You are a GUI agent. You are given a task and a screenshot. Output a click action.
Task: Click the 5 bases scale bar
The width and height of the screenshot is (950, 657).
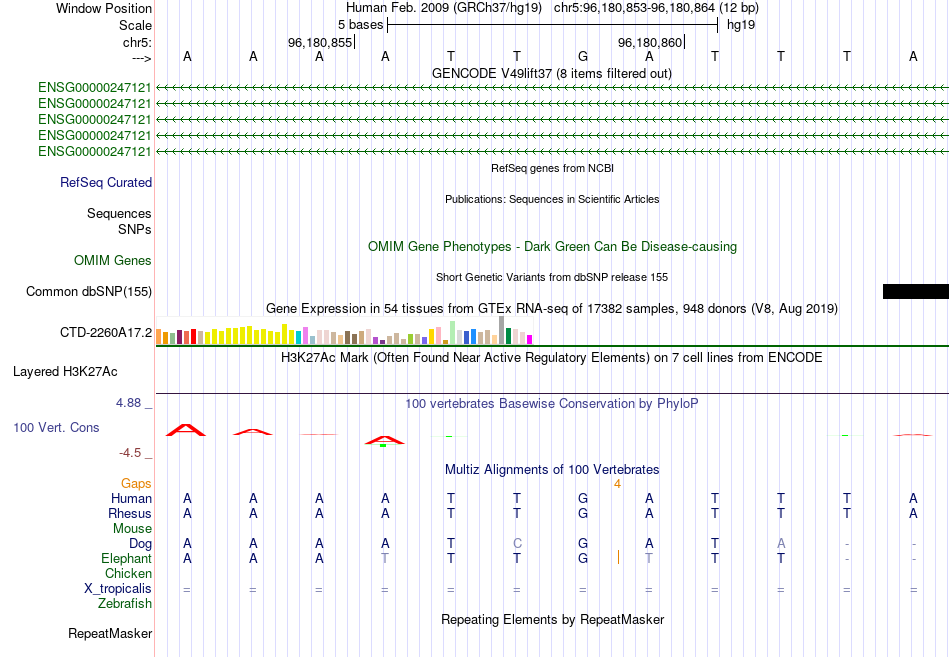tap(552, 25)
